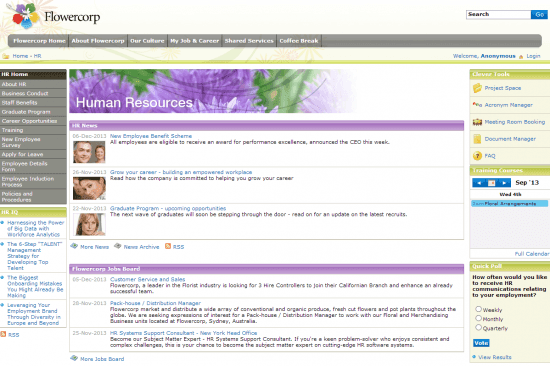Open Career Opportunities sidebar item
This screenshot has width=550, height=366.
click(33, 121)
